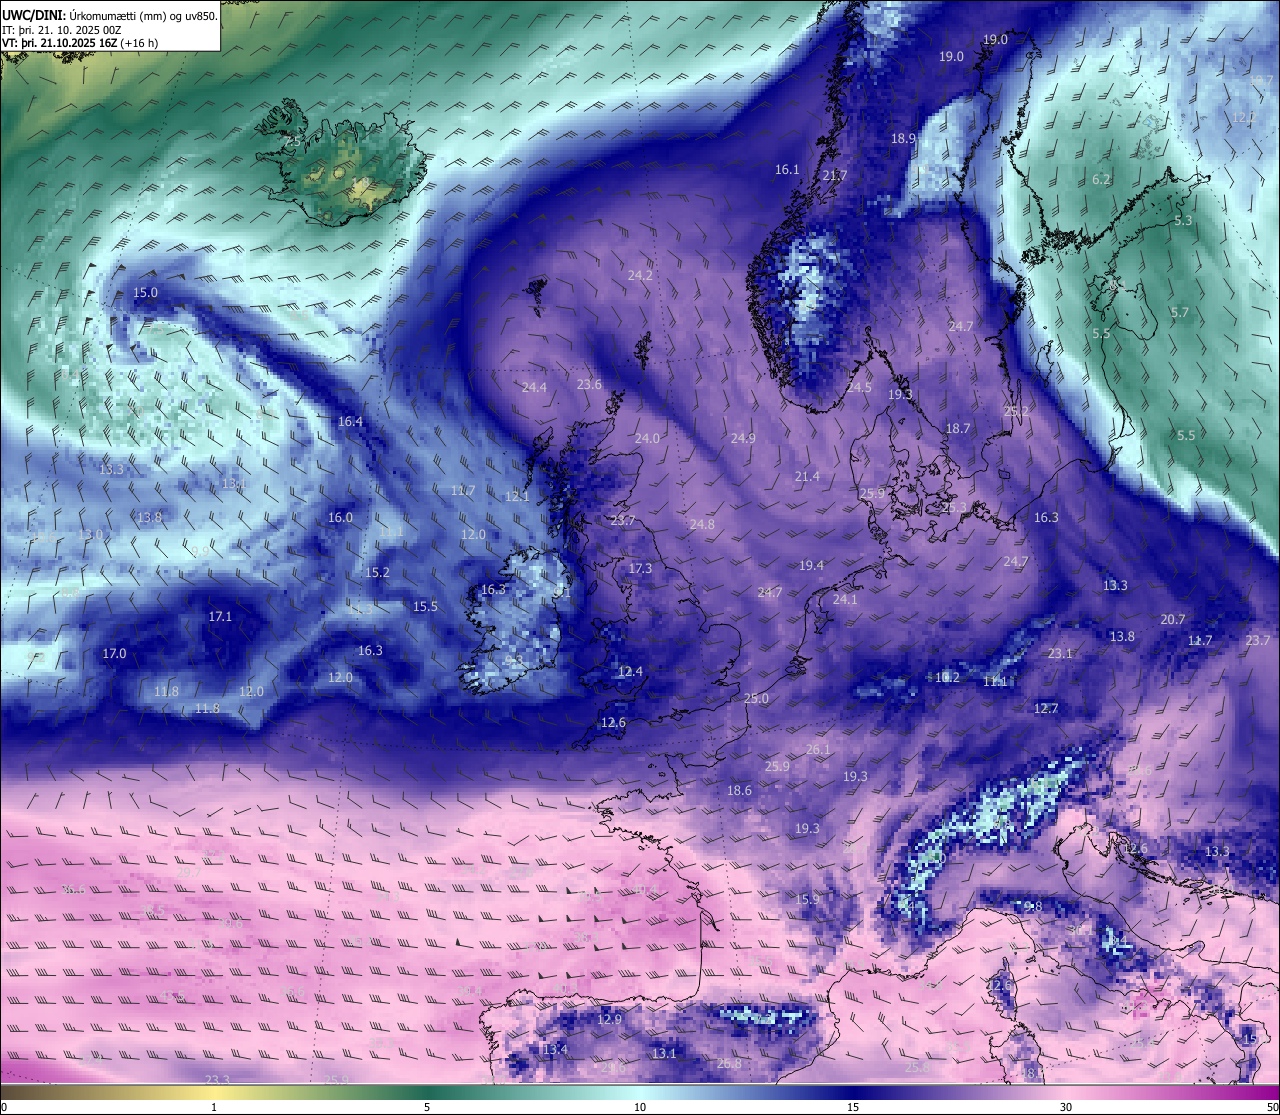
Task: Click the 25.2 value on the map
Action: click(1016, 412)
